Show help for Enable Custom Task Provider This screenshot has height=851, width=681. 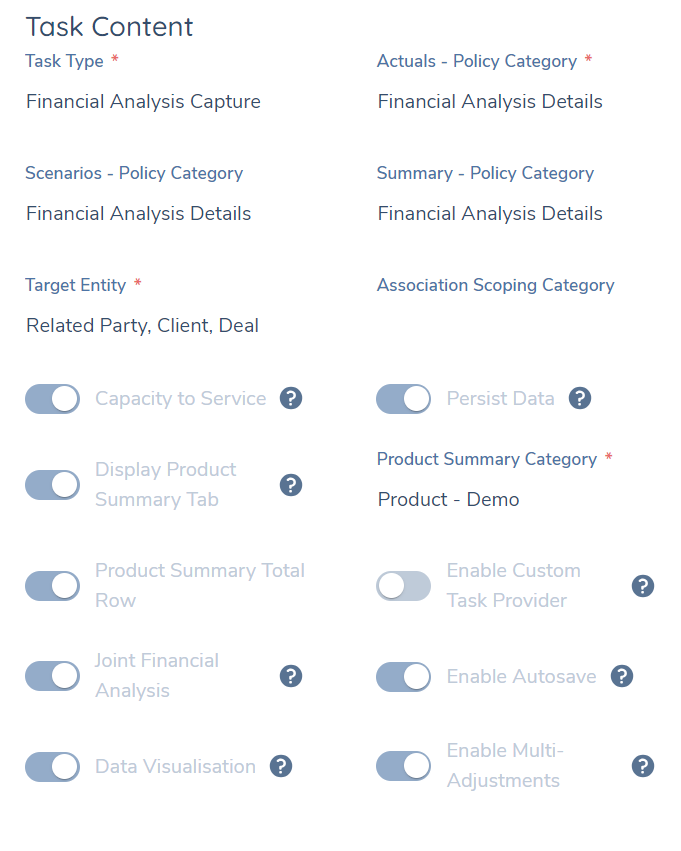coord(643,586)
